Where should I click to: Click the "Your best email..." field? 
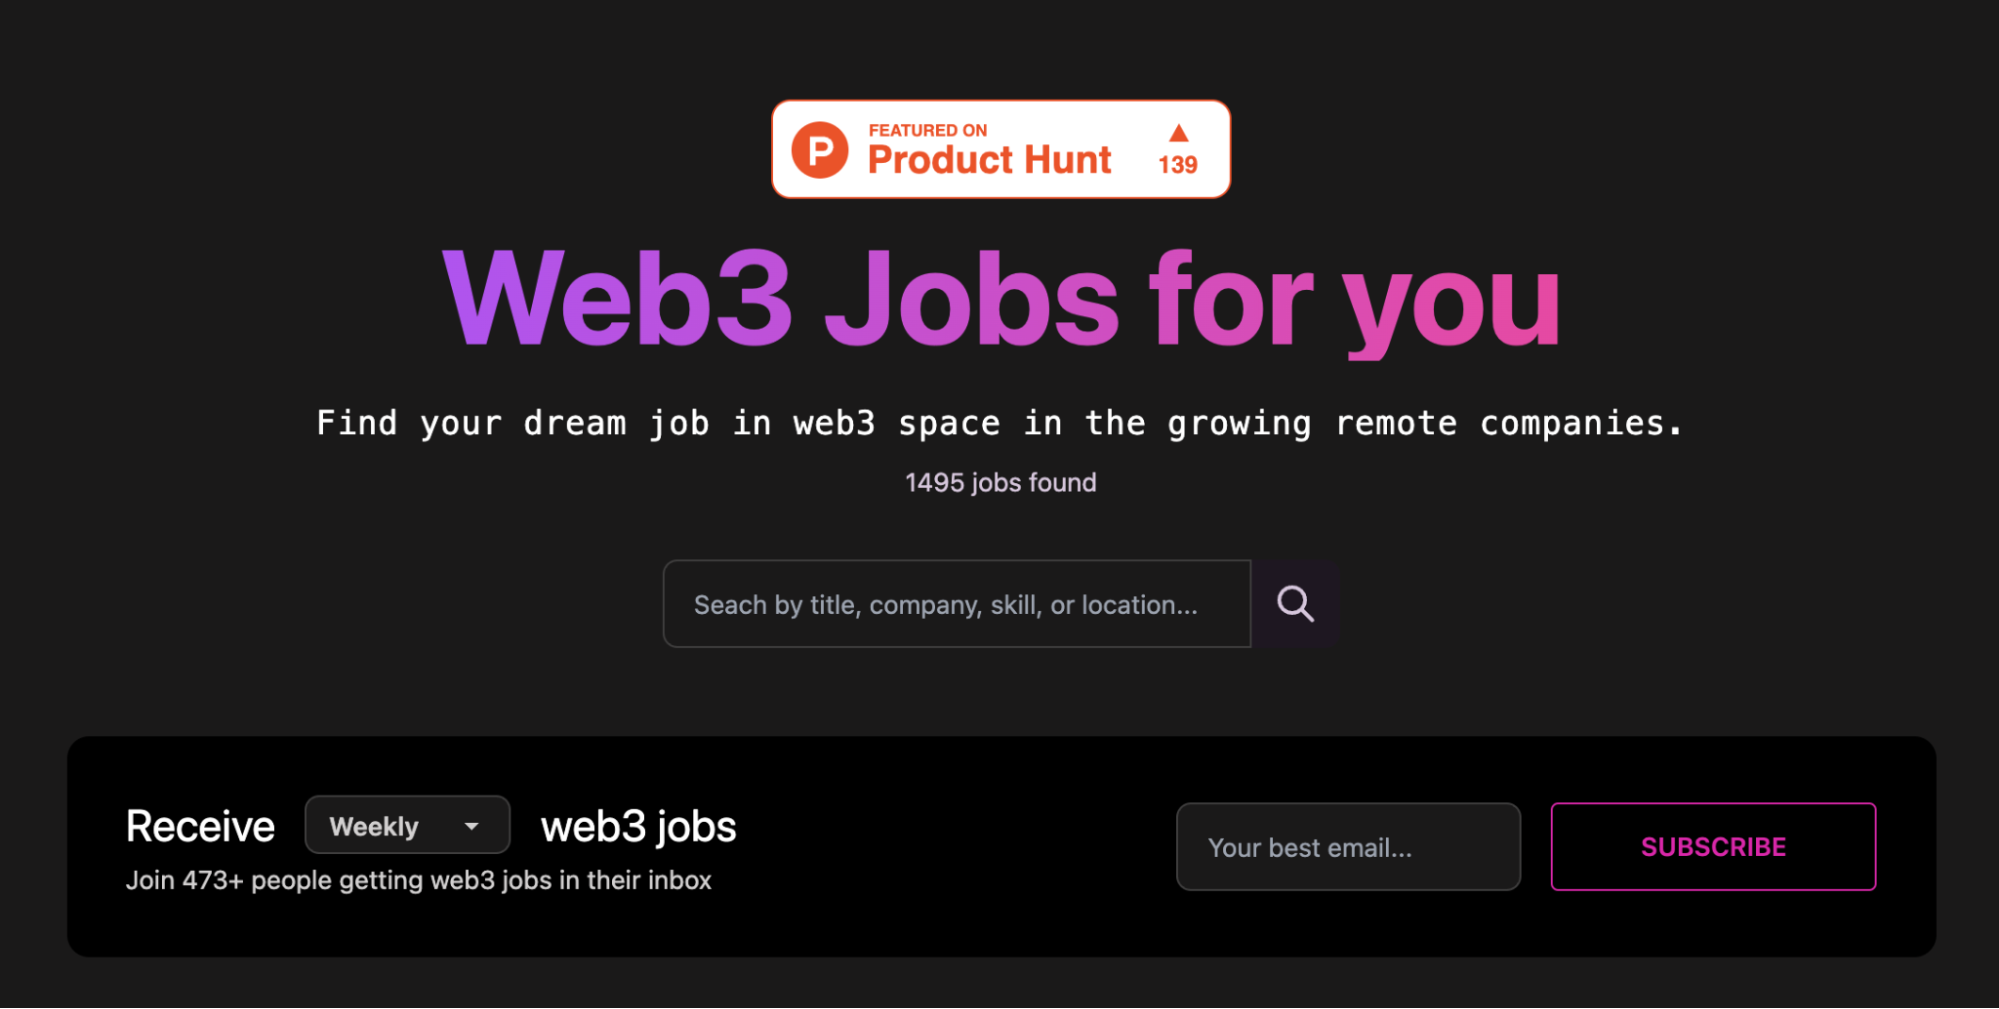tap(1348, 847)
